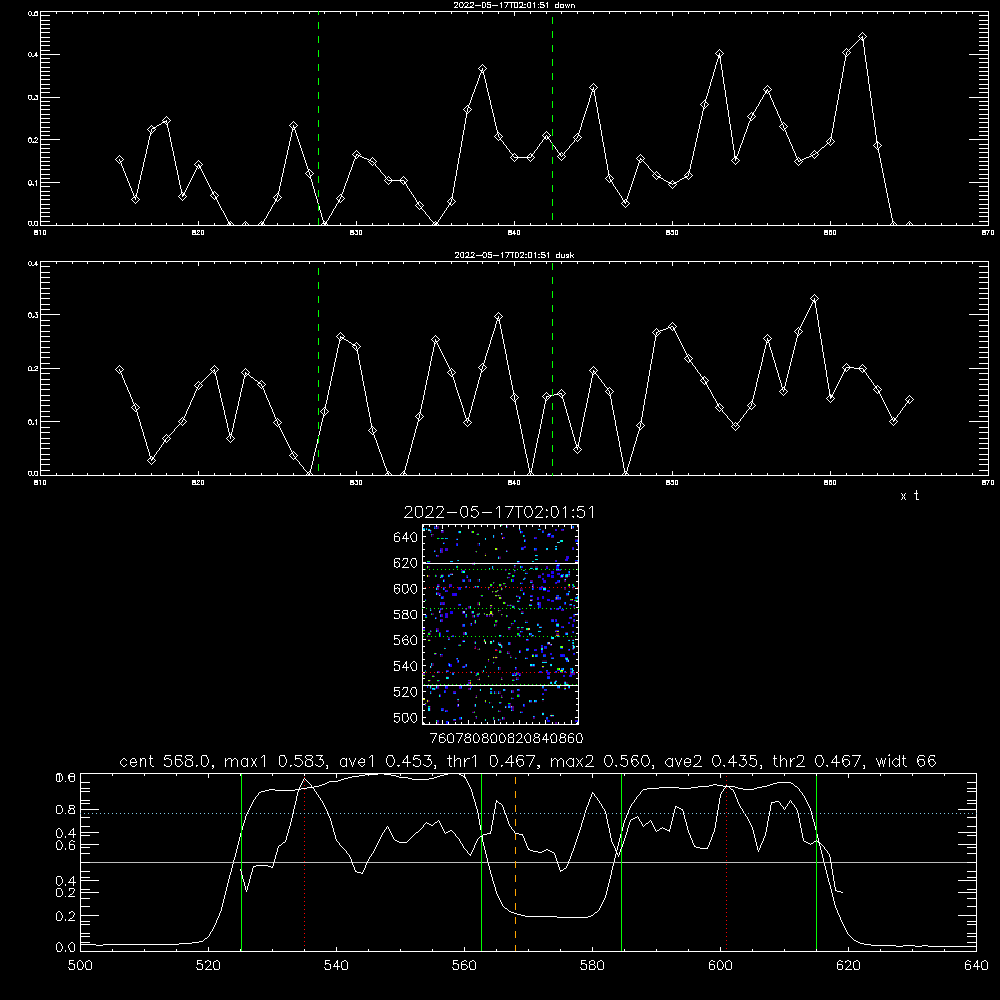Click the highest diamond marker in dawn plot
Image resolution: width=1000 pixels, height=1000 pixels.
pos(862,36)
